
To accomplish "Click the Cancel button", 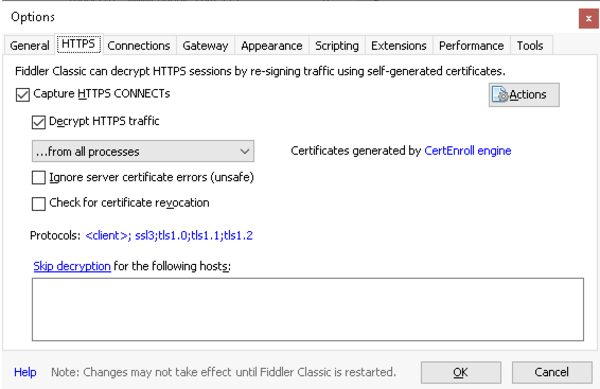I will (552, 372).
